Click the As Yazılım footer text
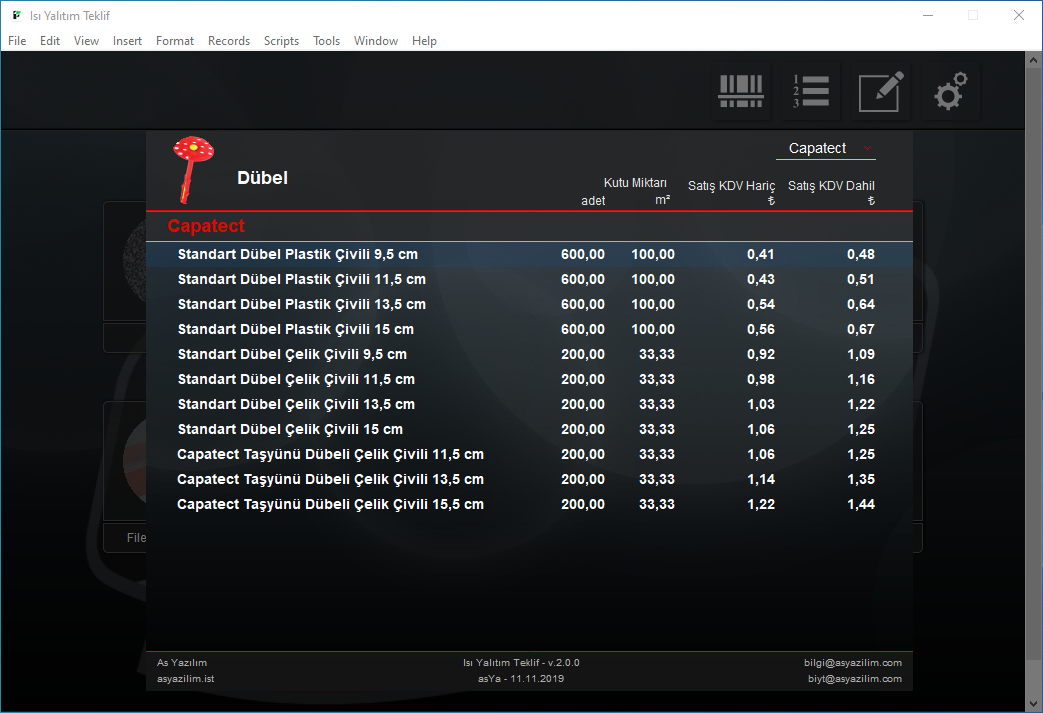The height and width of the screenshot is (713, 1043). tap(182, 662)
